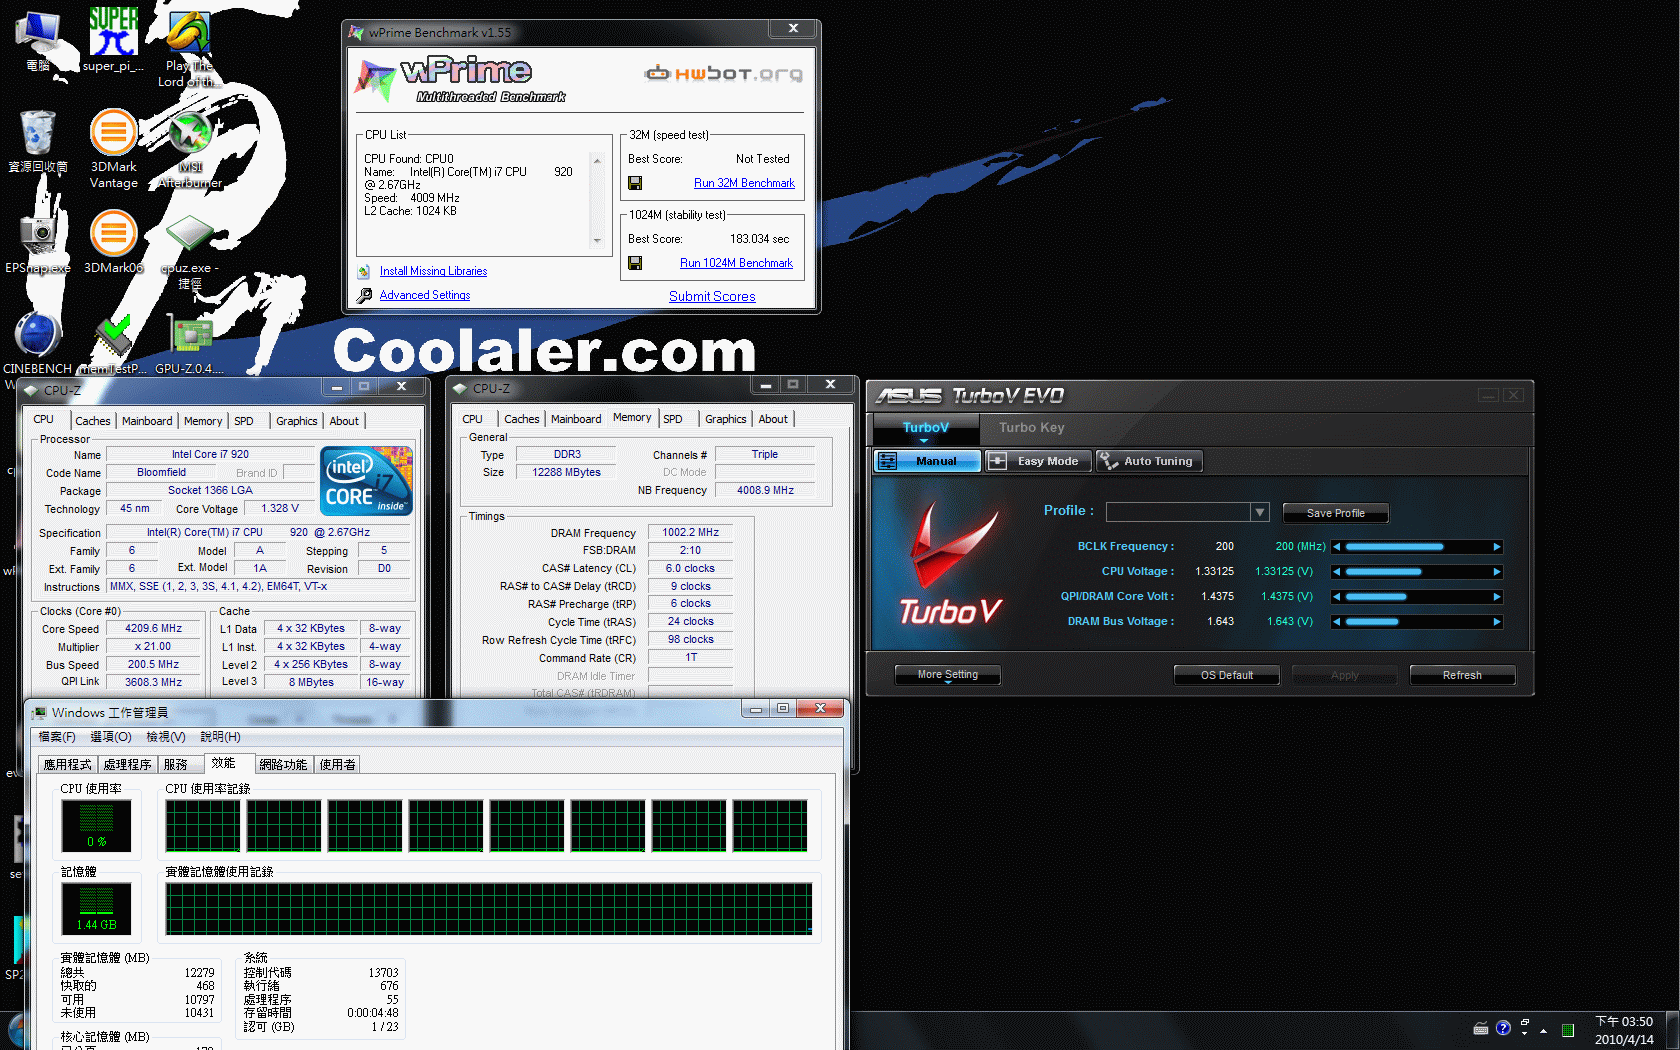Click the floppy save icon beside Run 32M Benchmark
The image size is (1680, 1050).
(635, 183)
